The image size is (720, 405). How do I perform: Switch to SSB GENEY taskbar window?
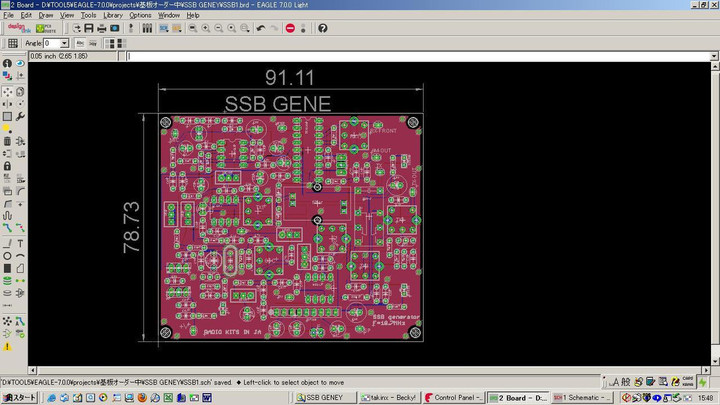click(x=325, y=397)
